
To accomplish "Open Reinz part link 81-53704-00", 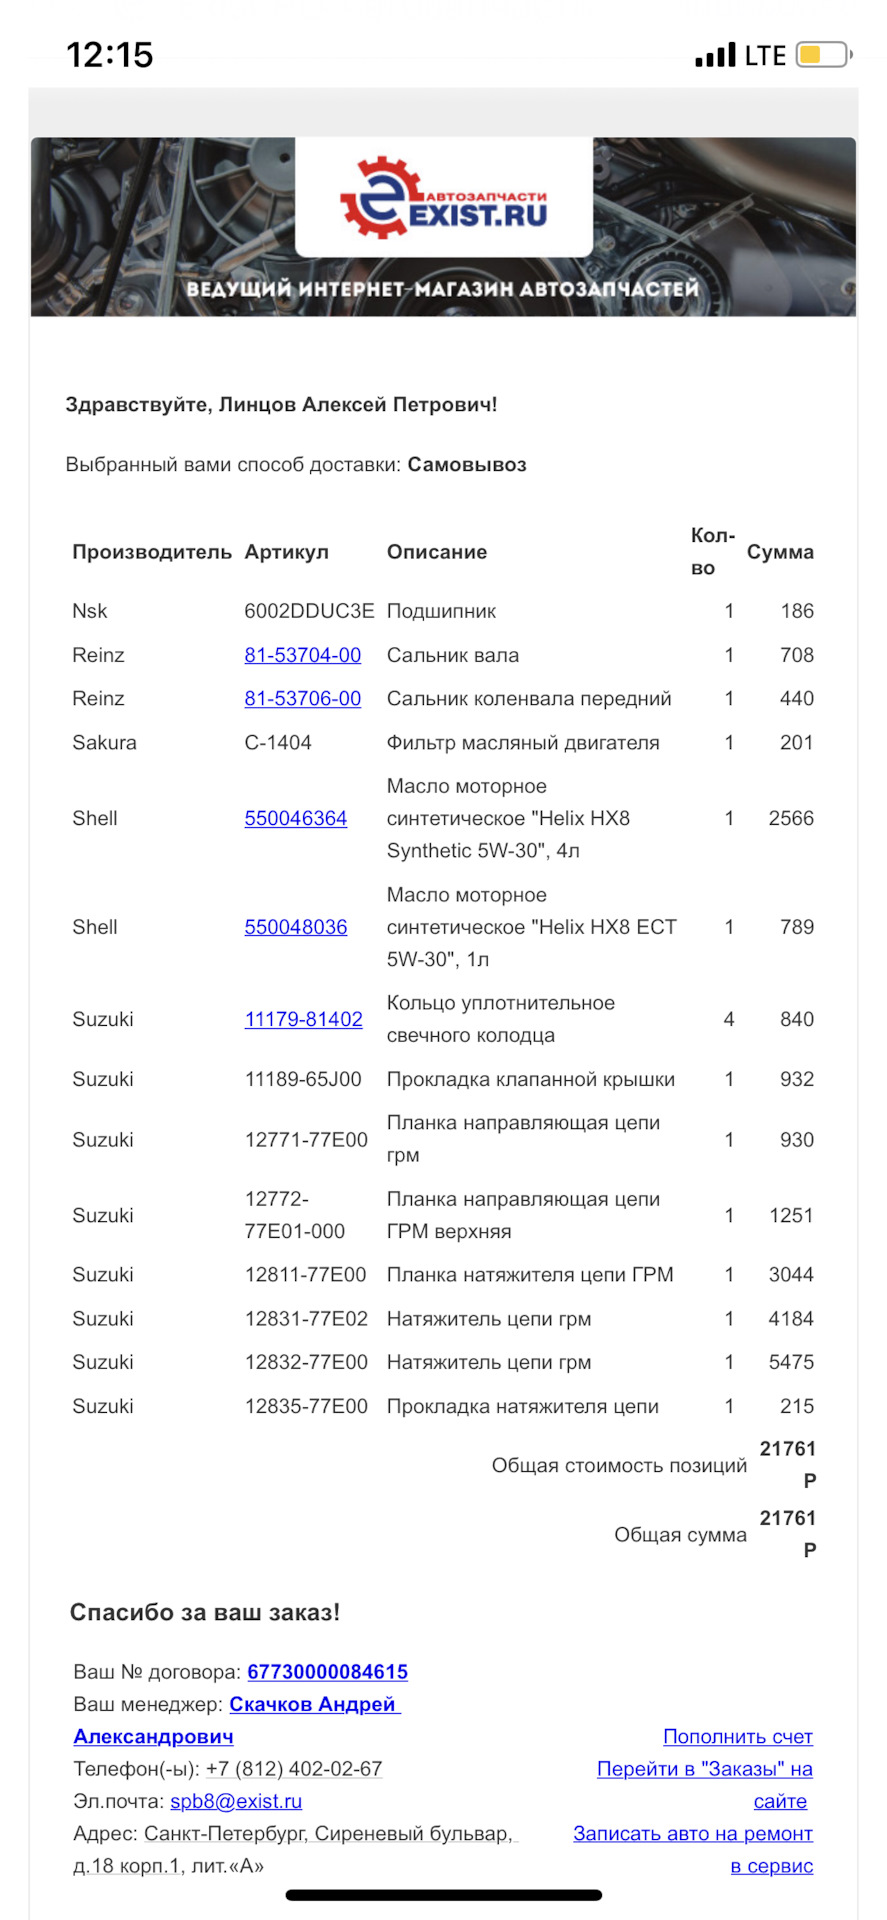I will coord(302,655).
